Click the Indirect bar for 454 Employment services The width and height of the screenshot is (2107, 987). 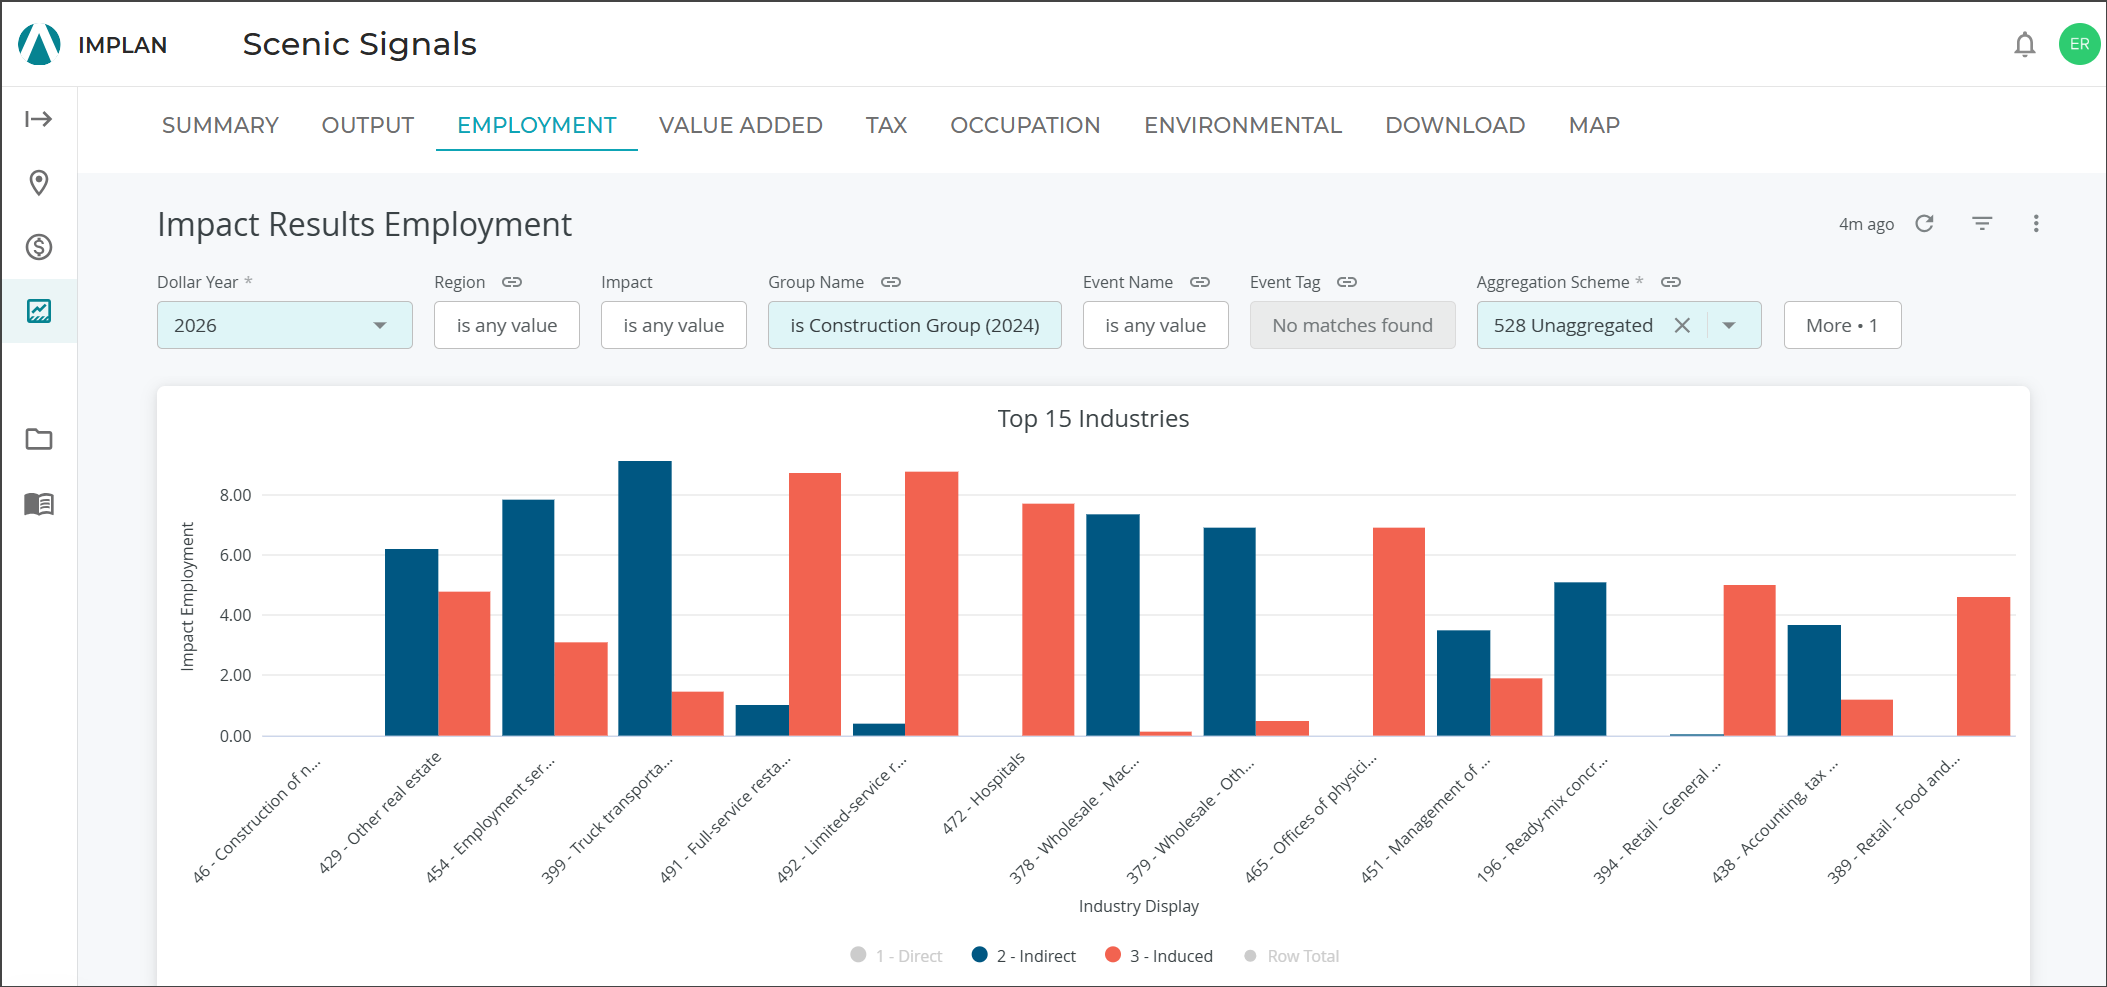pos(528,618)
